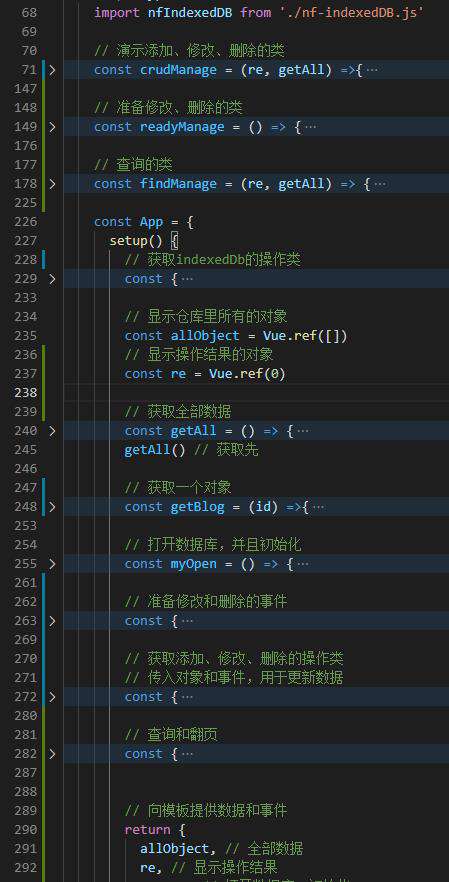
Task: Click the myOpen constant name
Action: pyautogui.click(x=194, y=564)
